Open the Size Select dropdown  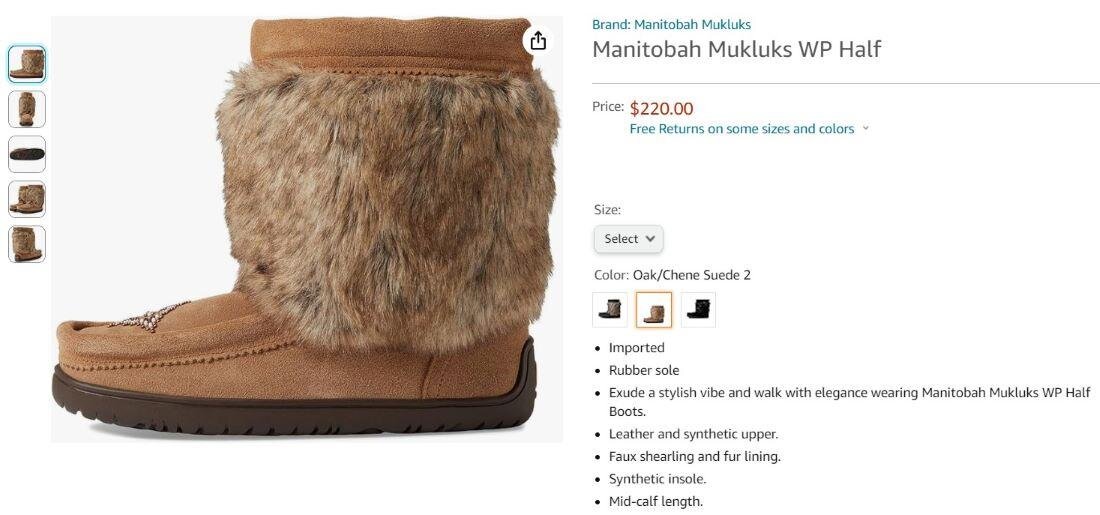(629, 239)
